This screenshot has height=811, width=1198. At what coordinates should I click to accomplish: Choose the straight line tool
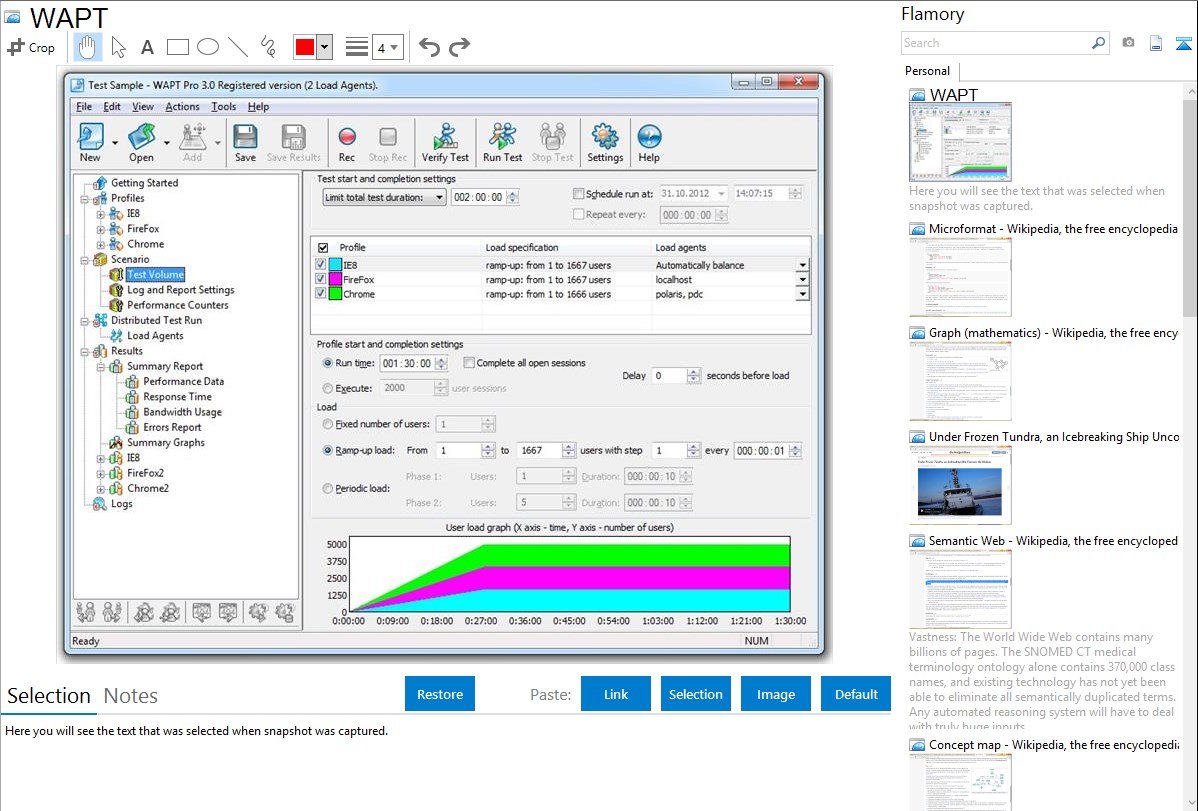pos(238,47)
